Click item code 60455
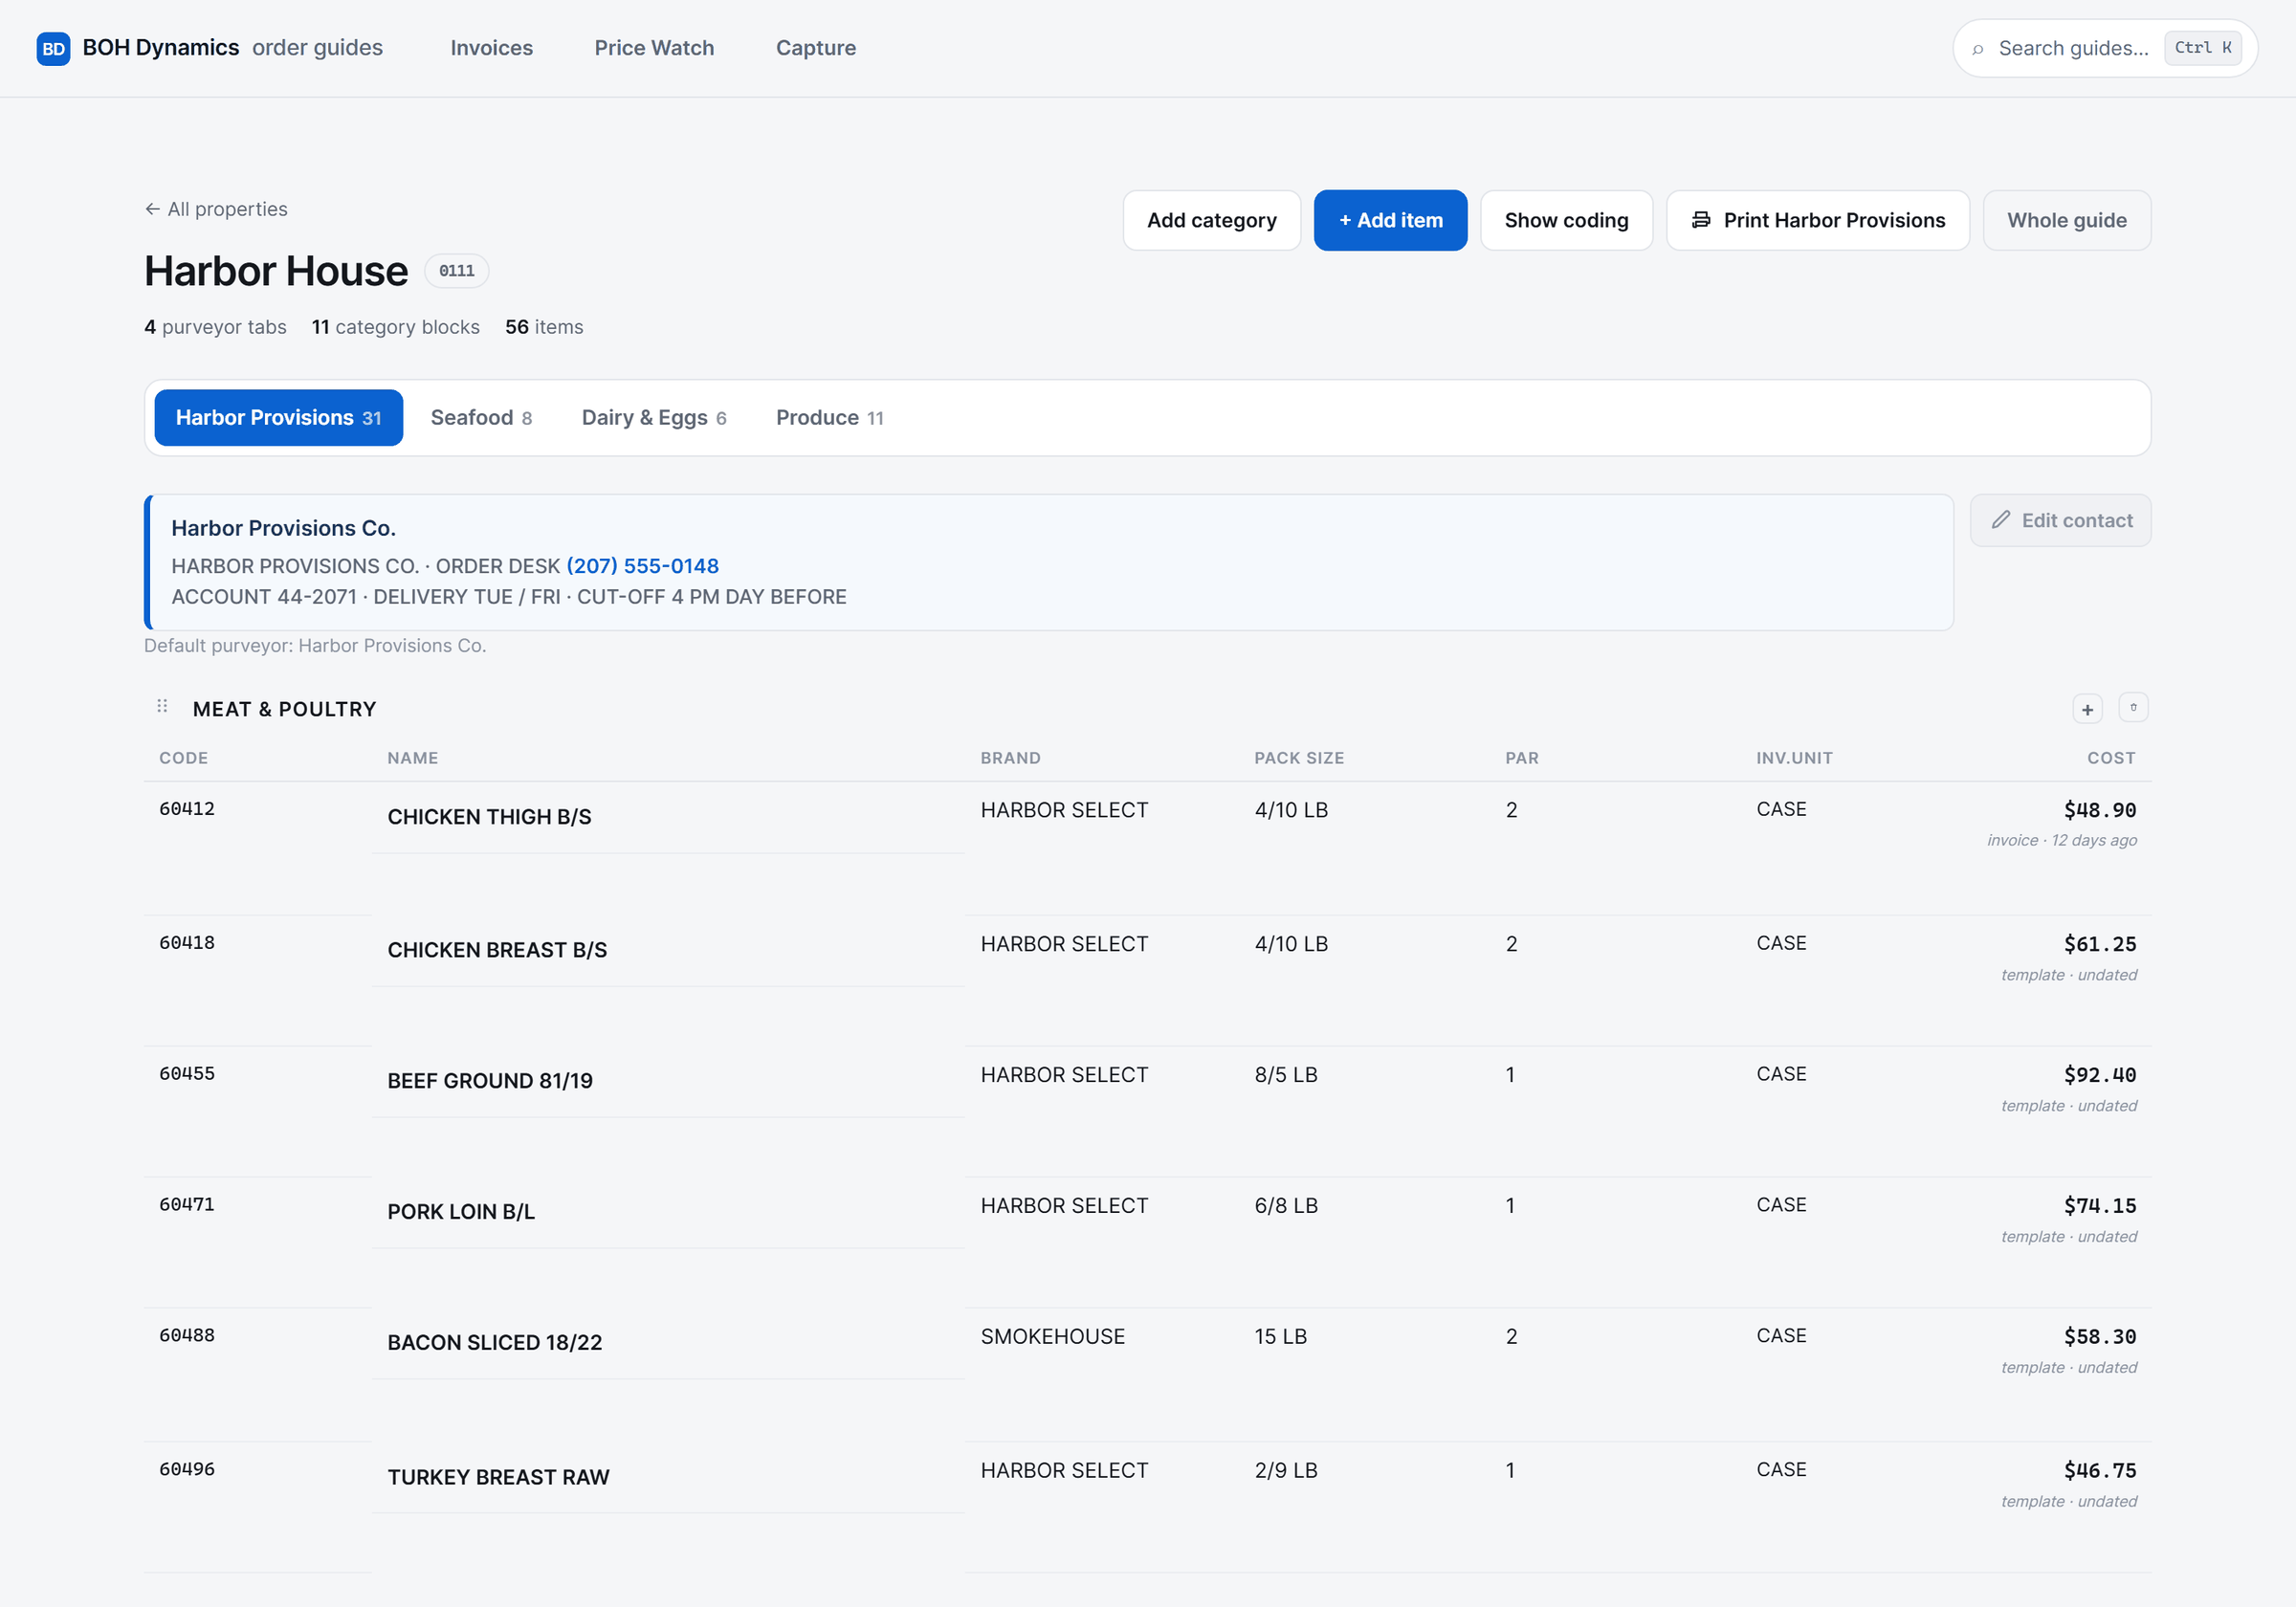 click(x=187, y=1074)
